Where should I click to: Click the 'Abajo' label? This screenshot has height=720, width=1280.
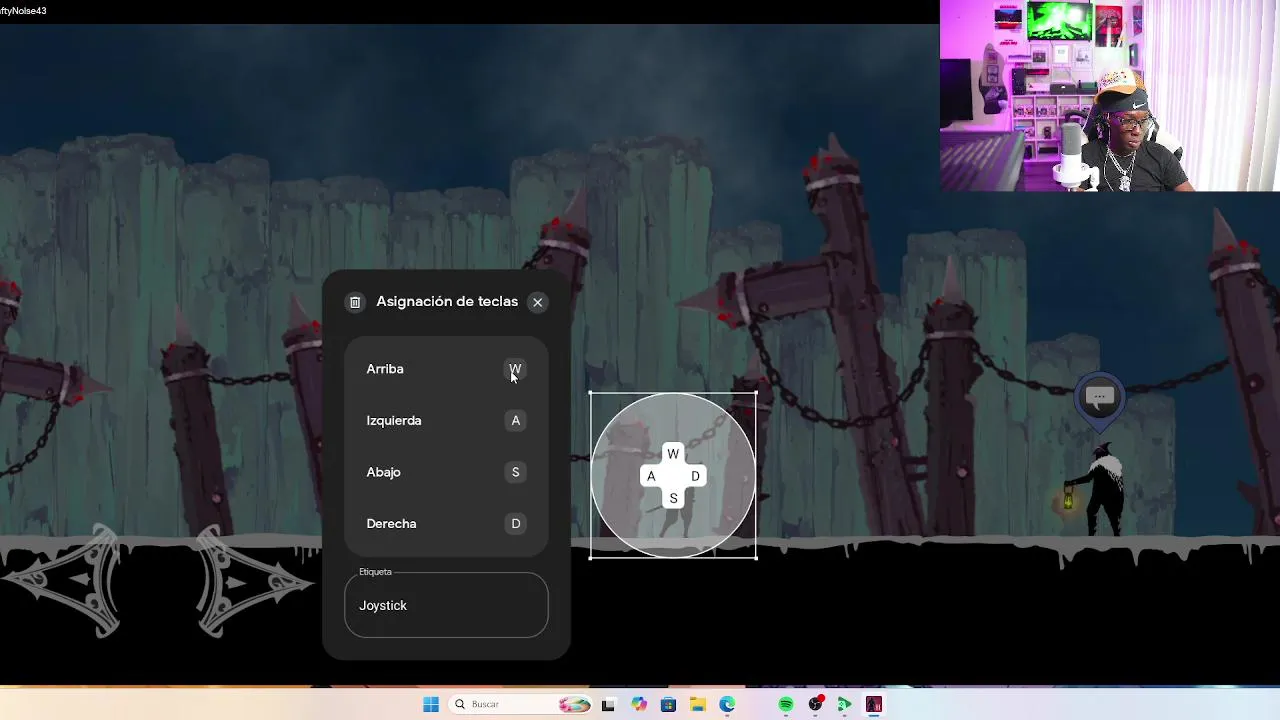click(x=383, y=472)
